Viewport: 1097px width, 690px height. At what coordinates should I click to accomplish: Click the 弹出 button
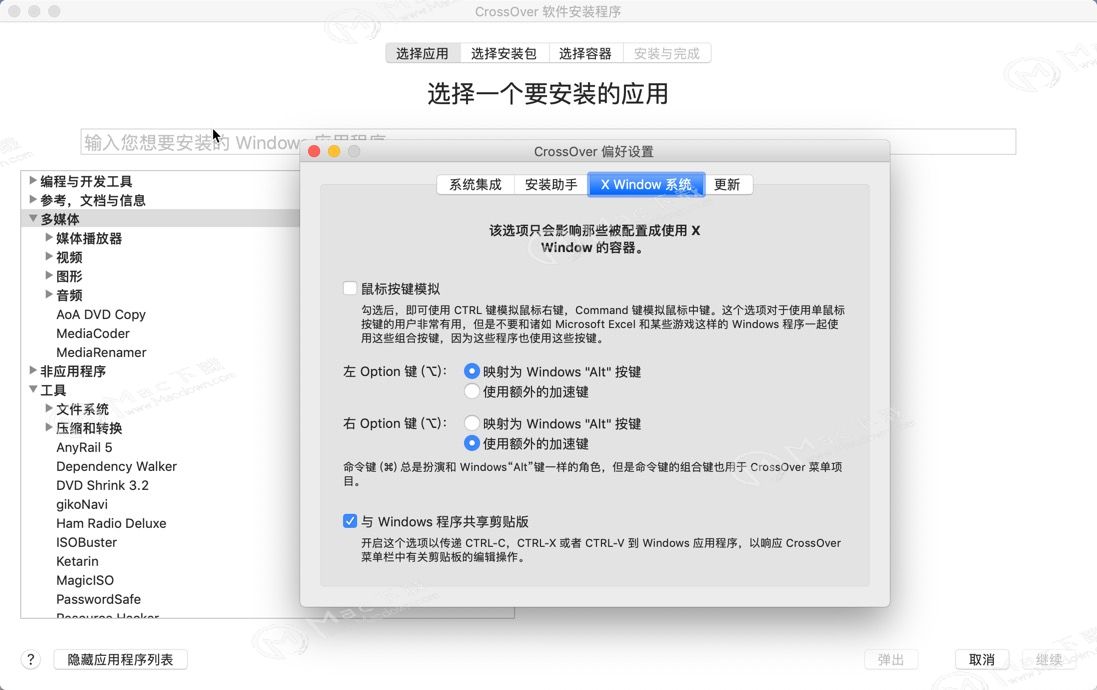pyautogui.click(x=891, y=659)
